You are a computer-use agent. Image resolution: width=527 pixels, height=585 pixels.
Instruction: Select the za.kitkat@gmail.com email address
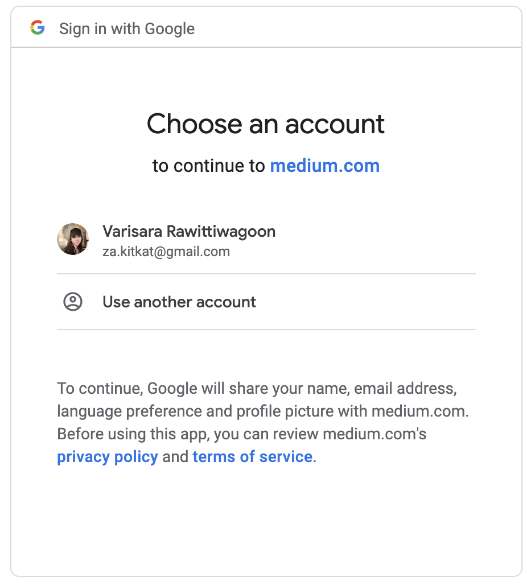pyautogui.click(x=166, y=251)
